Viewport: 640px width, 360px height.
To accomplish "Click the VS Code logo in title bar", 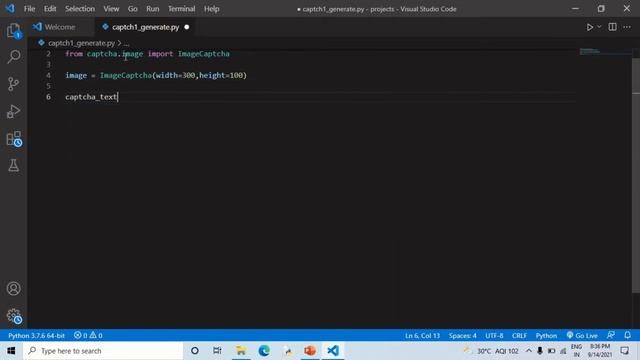I will [x=10, y=9].
